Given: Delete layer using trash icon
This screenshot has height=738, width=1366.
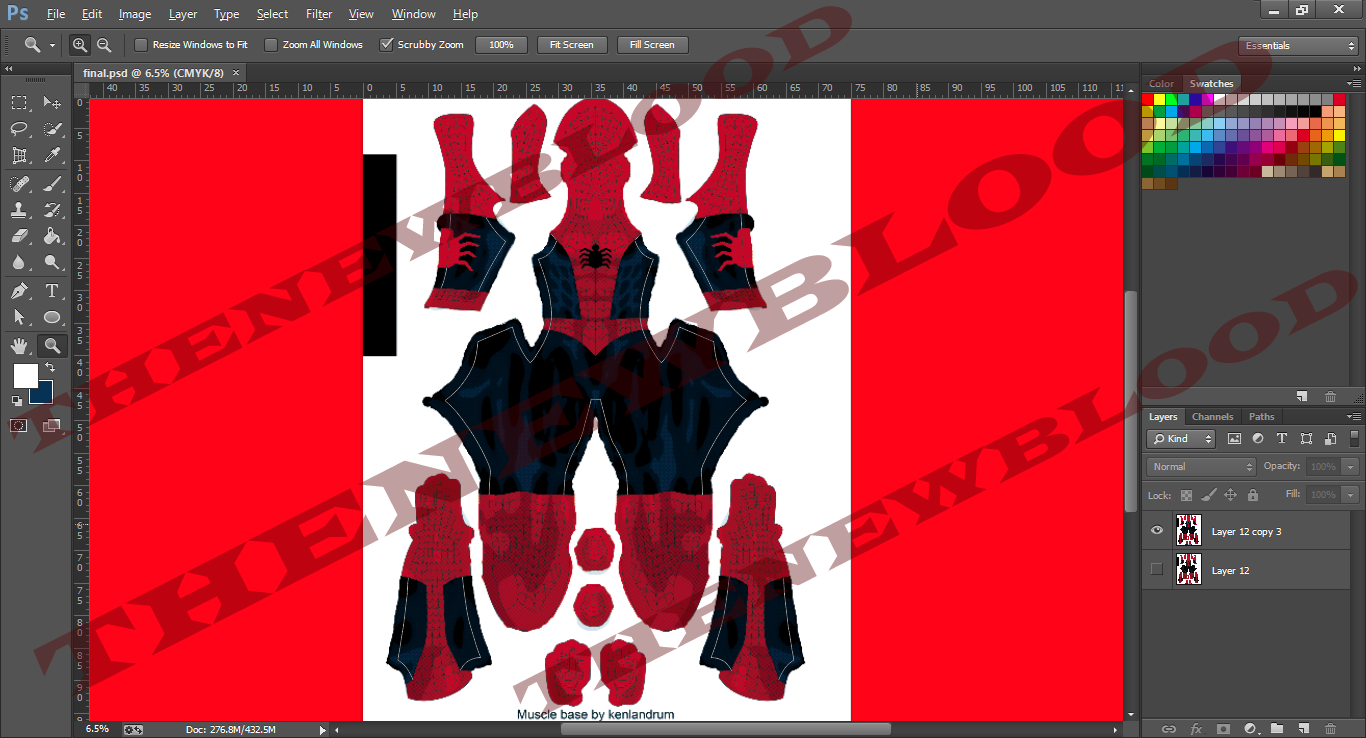Looking at the screenshot, I should [1330, 729].
